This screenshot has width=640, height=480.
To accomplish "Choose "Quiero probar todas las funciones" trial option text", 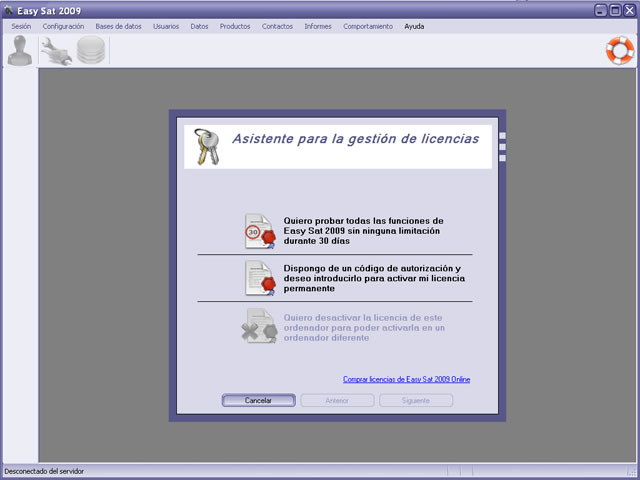I will pos(363,231).
